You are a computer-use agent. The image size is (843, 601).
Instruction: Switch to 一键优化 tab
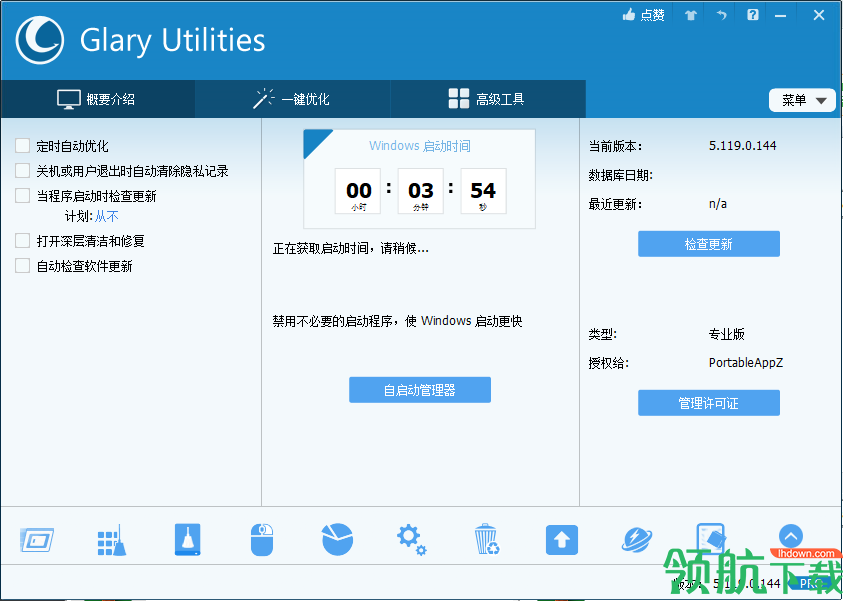pyautogui.click(x=292, y=99)
